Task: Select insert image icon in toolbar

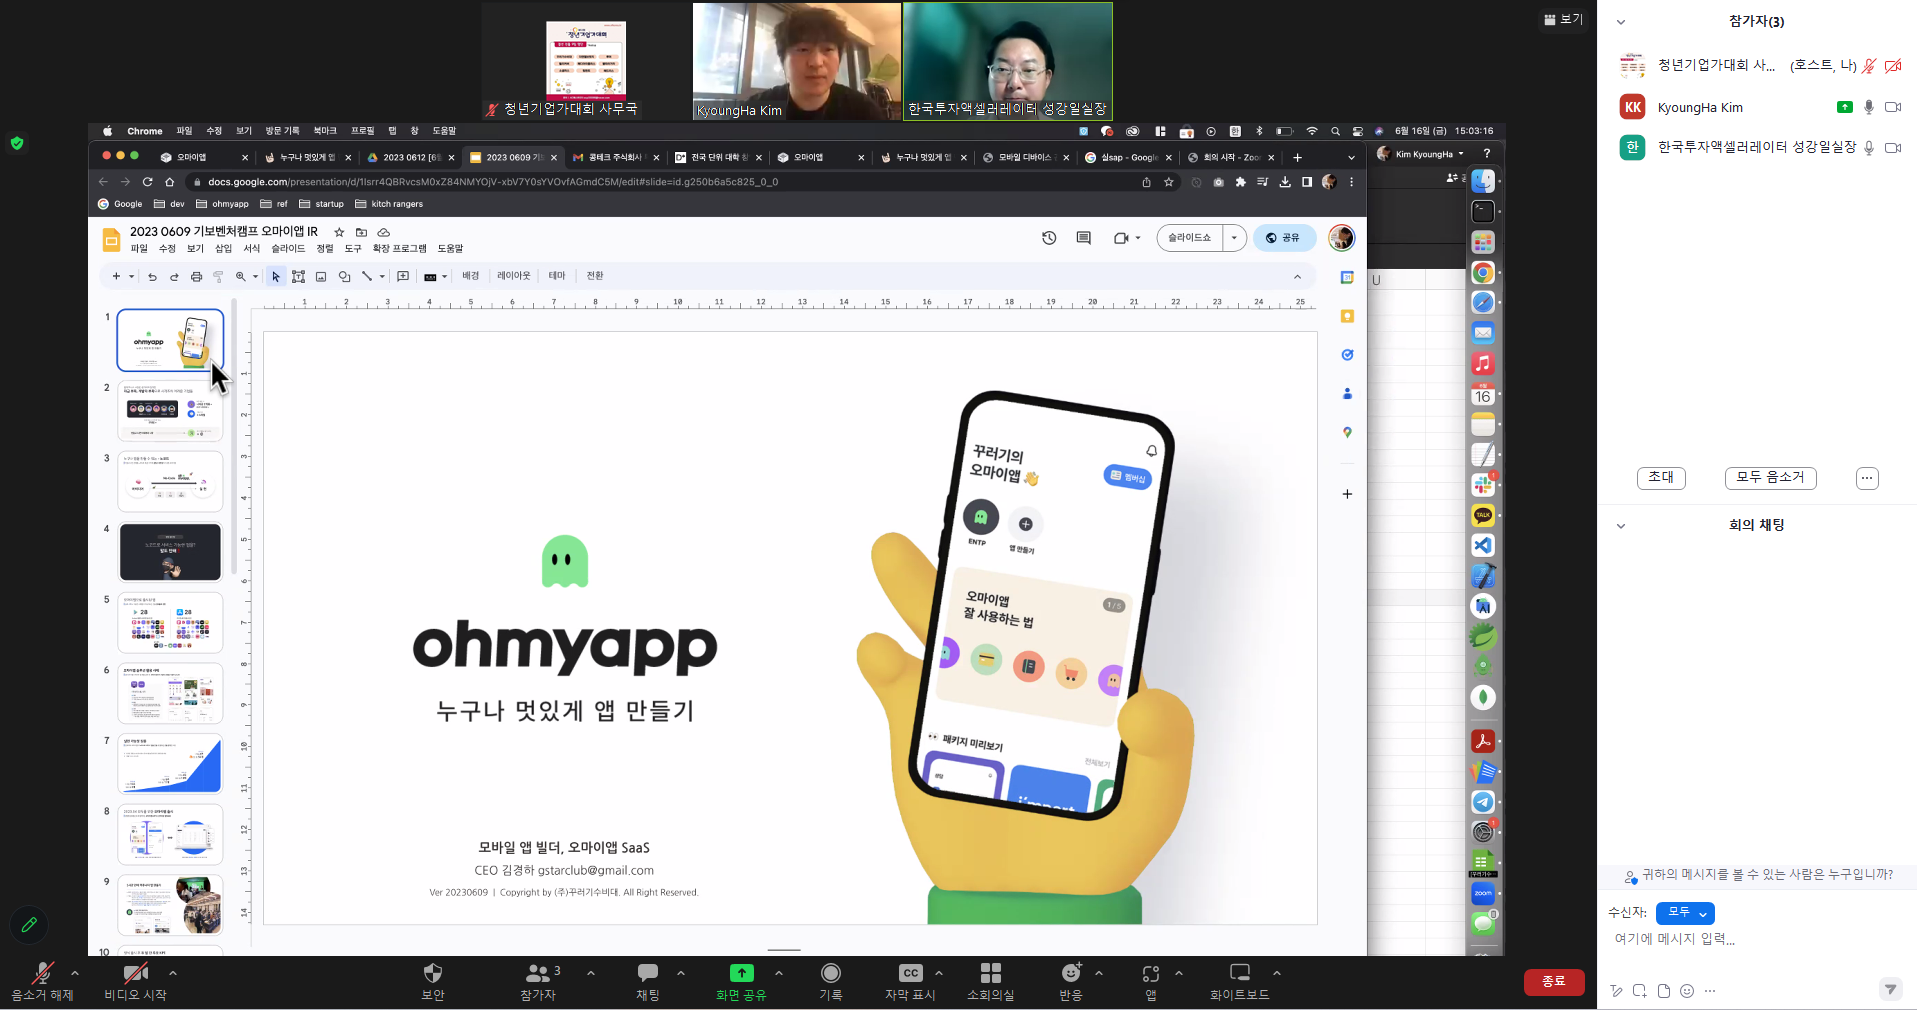Action: 321,277
